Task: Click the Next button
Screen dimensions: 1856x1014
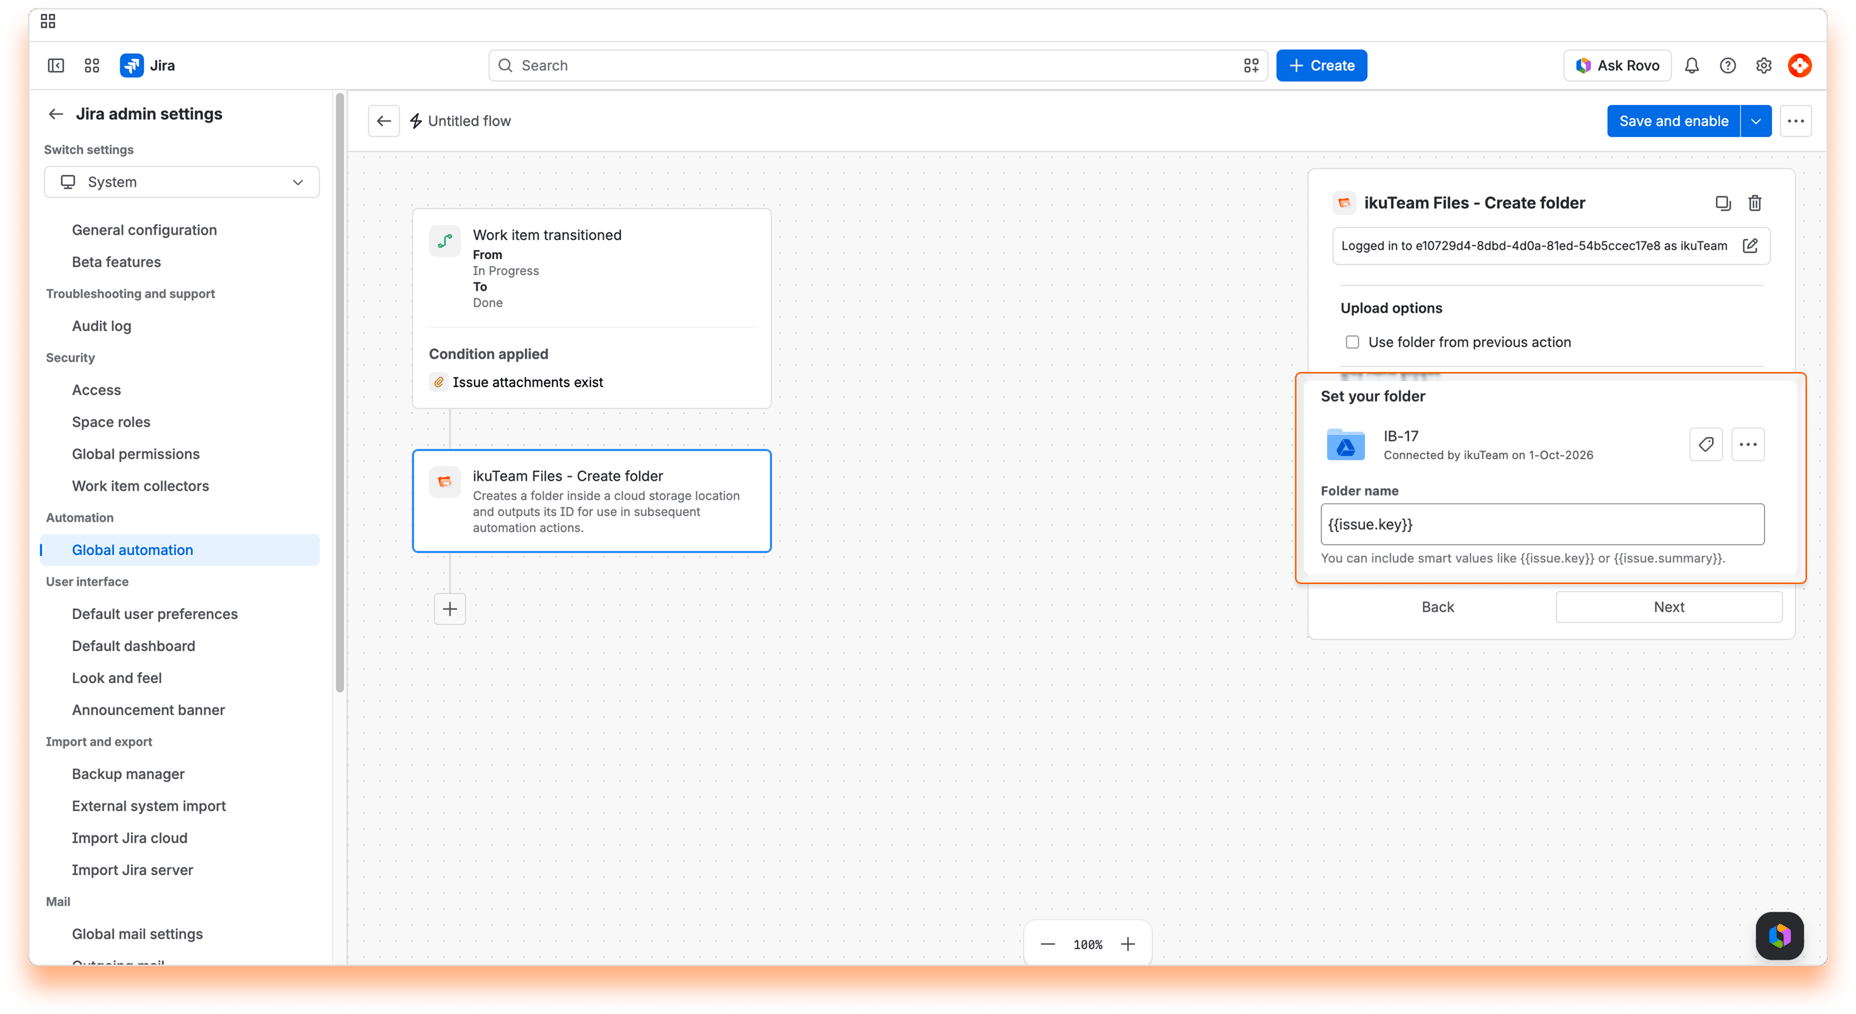Action: [1669, 607]
